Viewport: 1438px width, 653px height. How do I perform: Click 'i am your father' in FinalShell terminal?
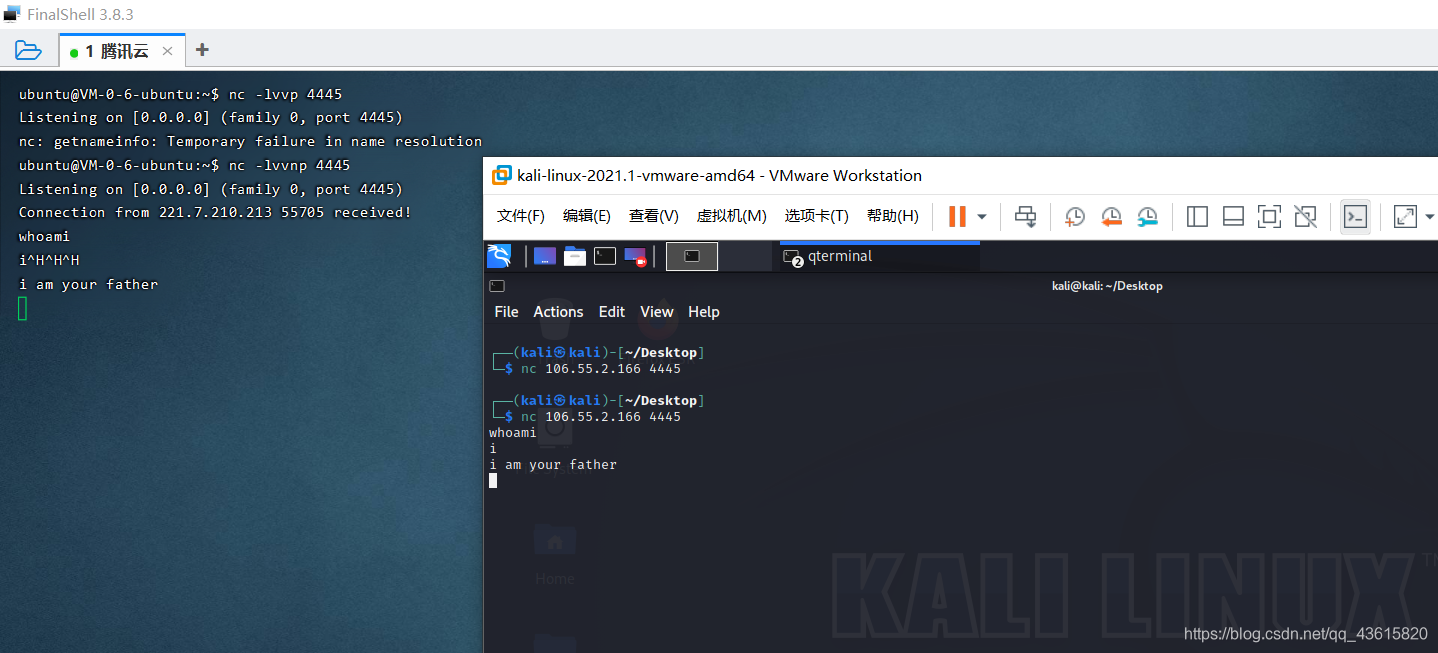(x=88, y=285)
